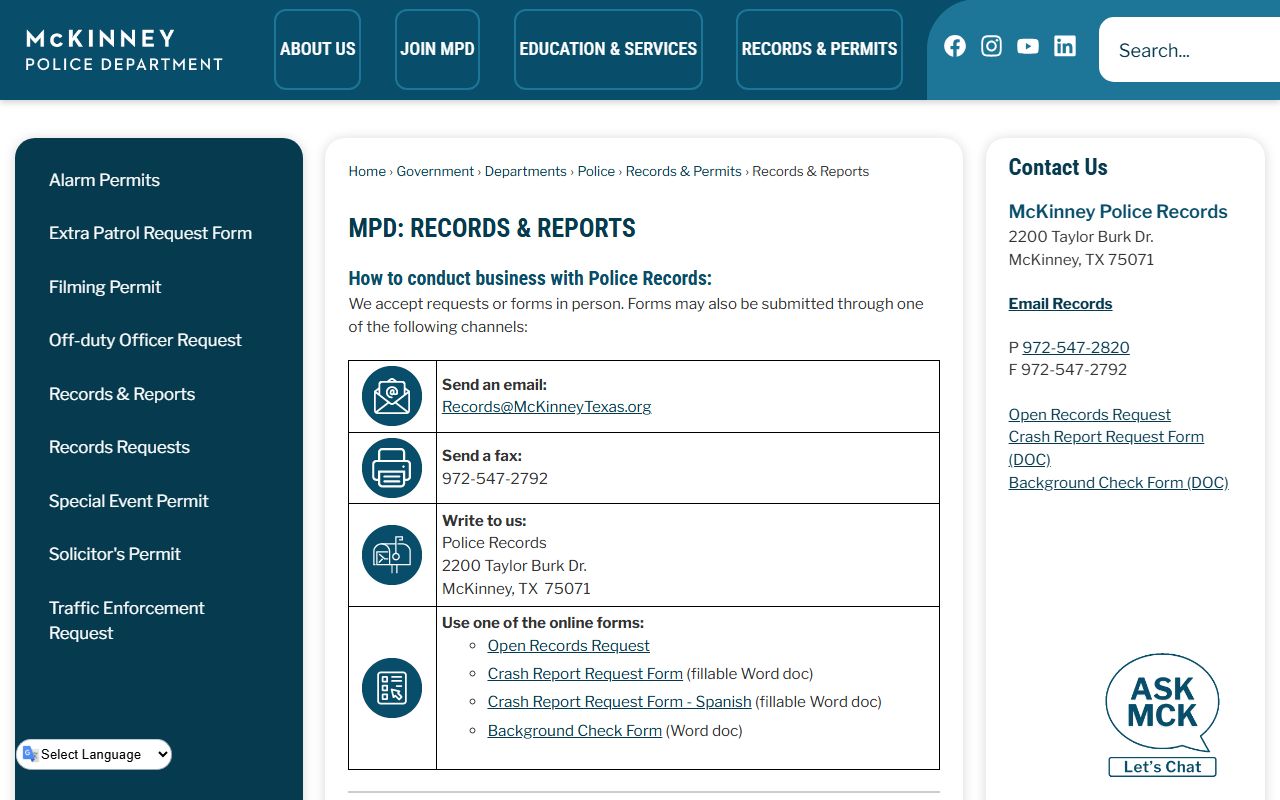Open the Crash Report Request Form - Spanish link

[x=619, y=702]
